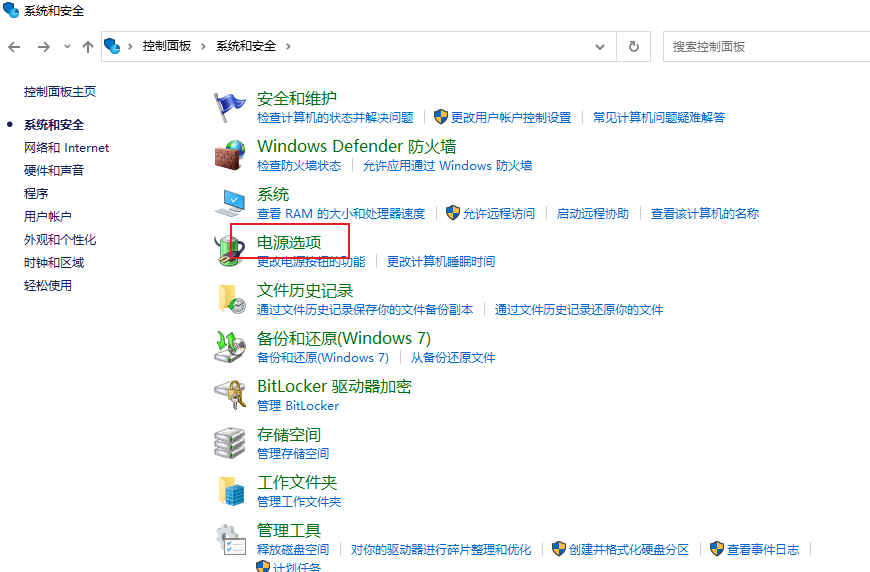Click 启动远程协助 link
Image resolution: width=870 pixels, height=572 pixels.
[593, 214]
